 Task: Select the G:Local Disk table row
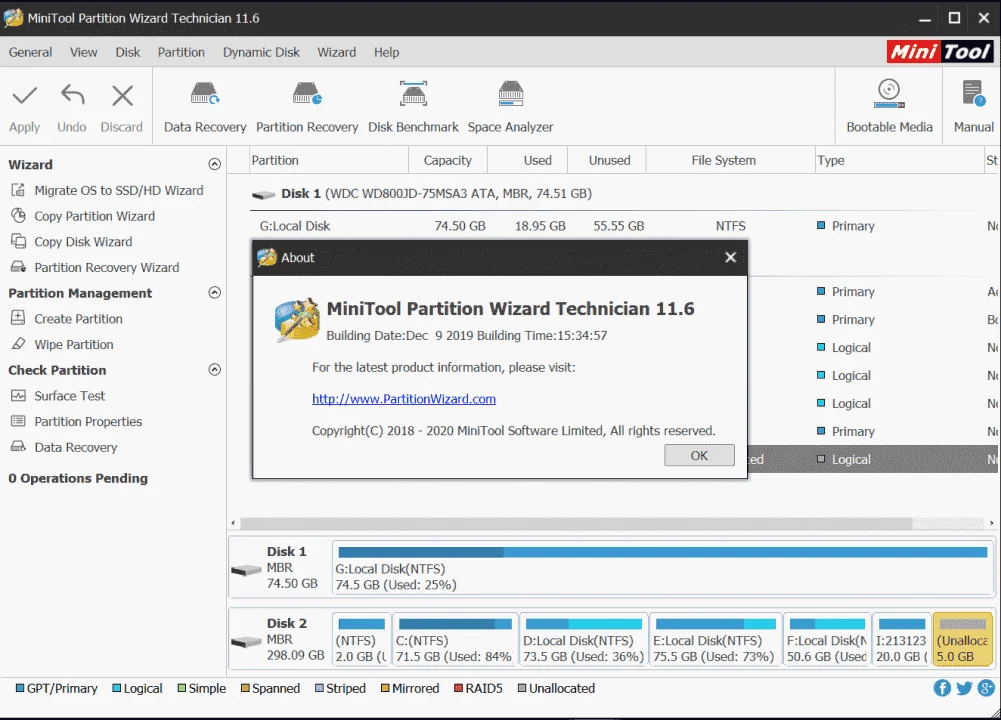click(622, 225)
